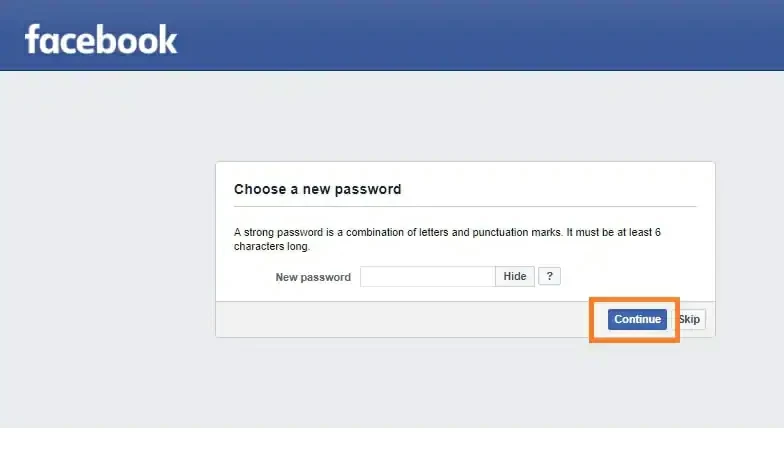Screen dimensions: 784x469
Task: Hide typed password characters
Action: 514,276
